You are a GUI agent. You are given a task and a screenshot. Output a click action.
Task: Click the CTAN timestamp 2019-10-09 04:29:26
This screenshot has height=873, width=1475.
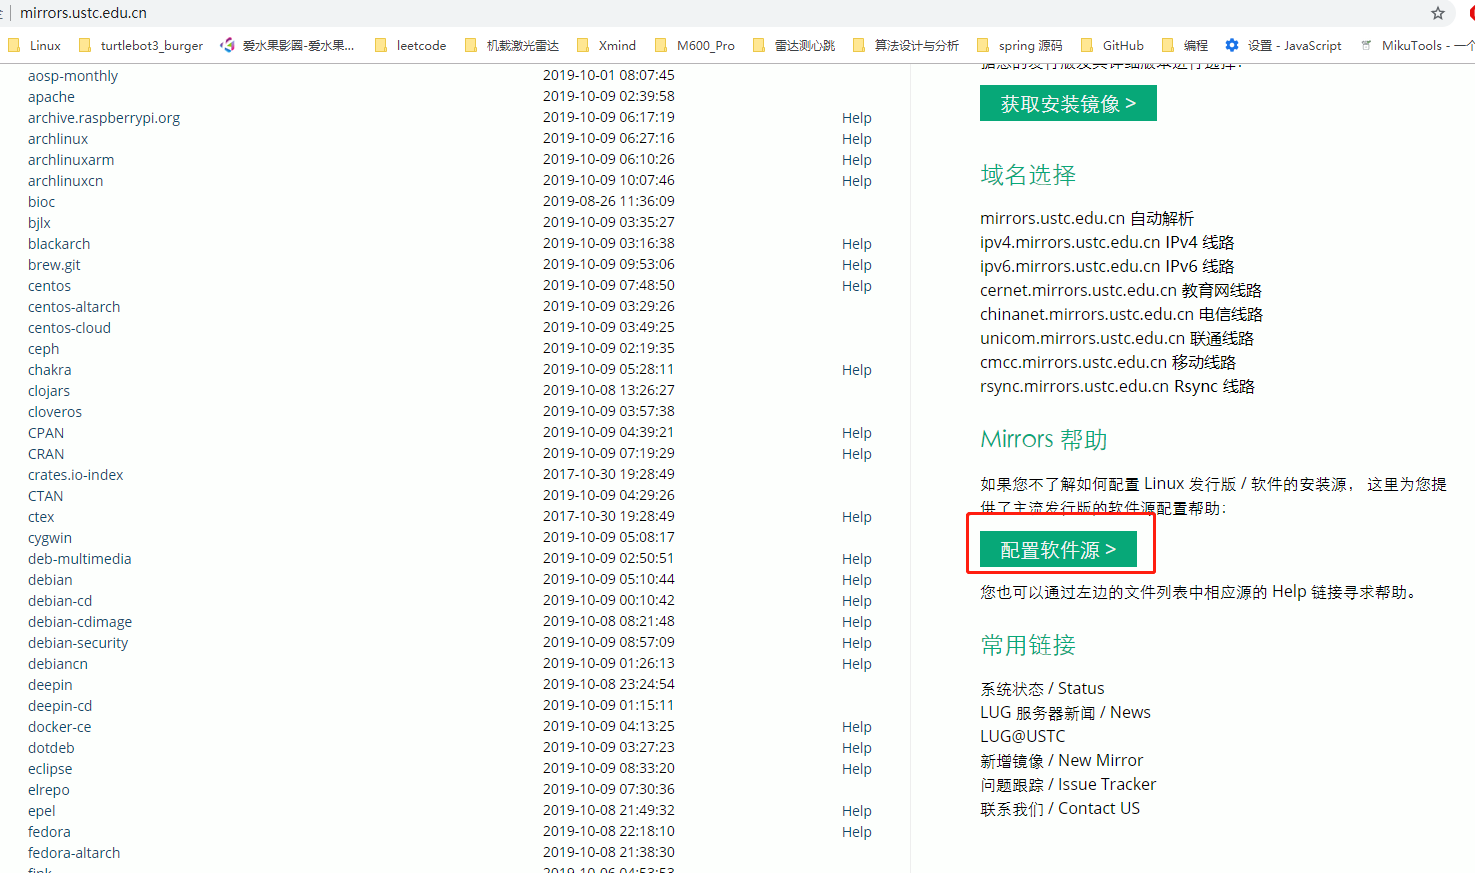pyautogui.click(x=609, y=495)
